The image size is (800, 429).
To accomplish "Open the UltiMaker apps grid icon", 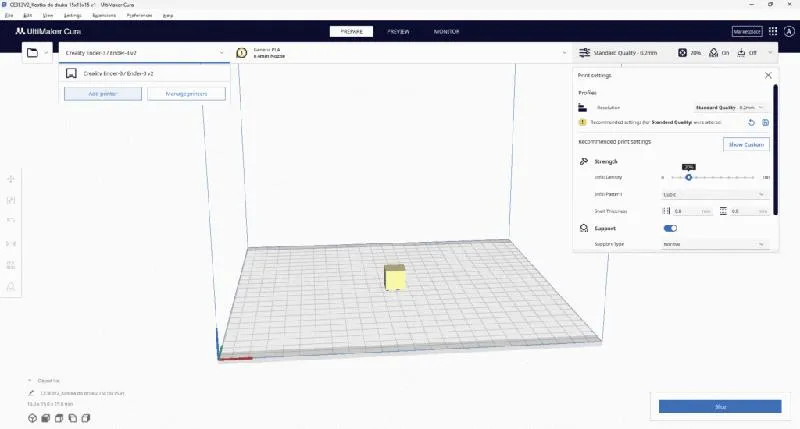I will point(773,31).
